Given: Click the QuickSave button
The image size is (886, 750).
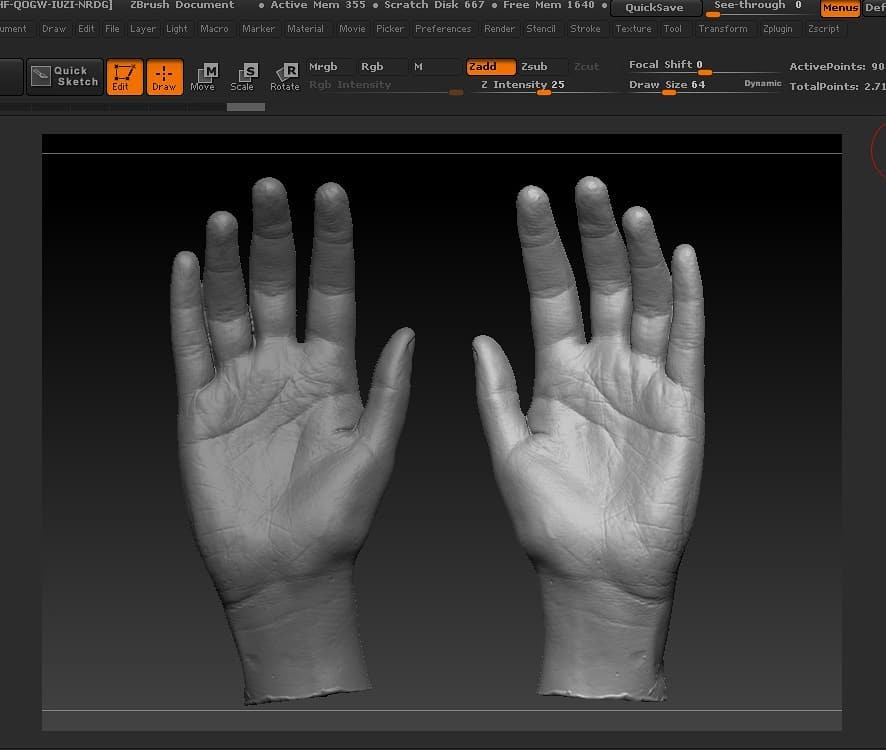Looking at the screenshot, I should click(655, 8).
